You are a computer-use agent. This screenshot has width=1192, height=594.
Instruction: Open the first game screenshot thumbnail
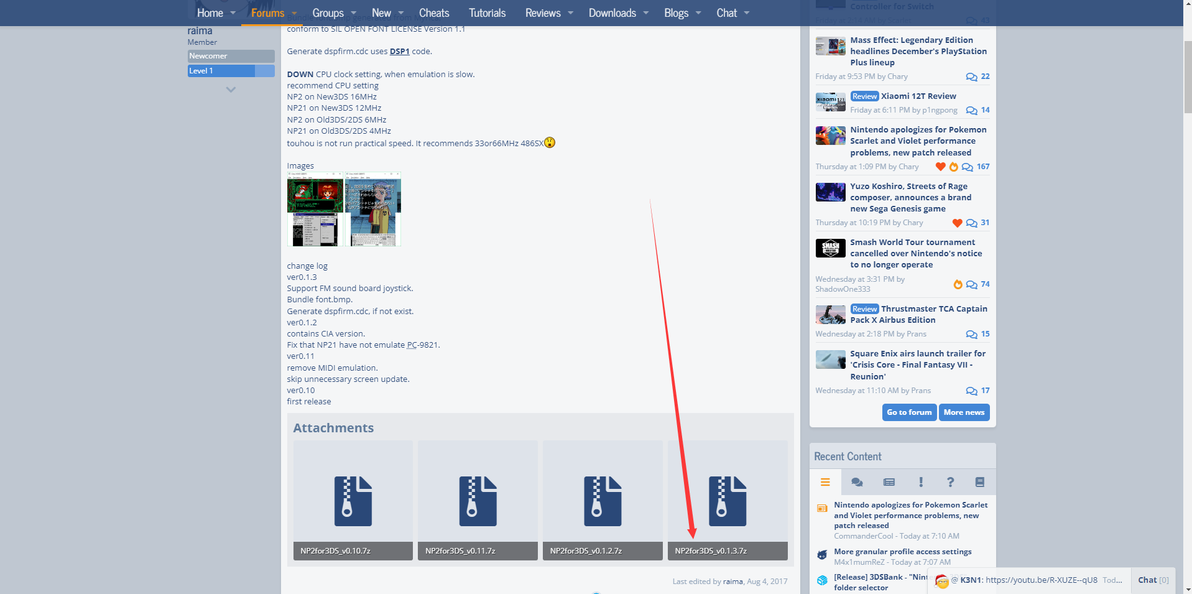tap(315, 209)
